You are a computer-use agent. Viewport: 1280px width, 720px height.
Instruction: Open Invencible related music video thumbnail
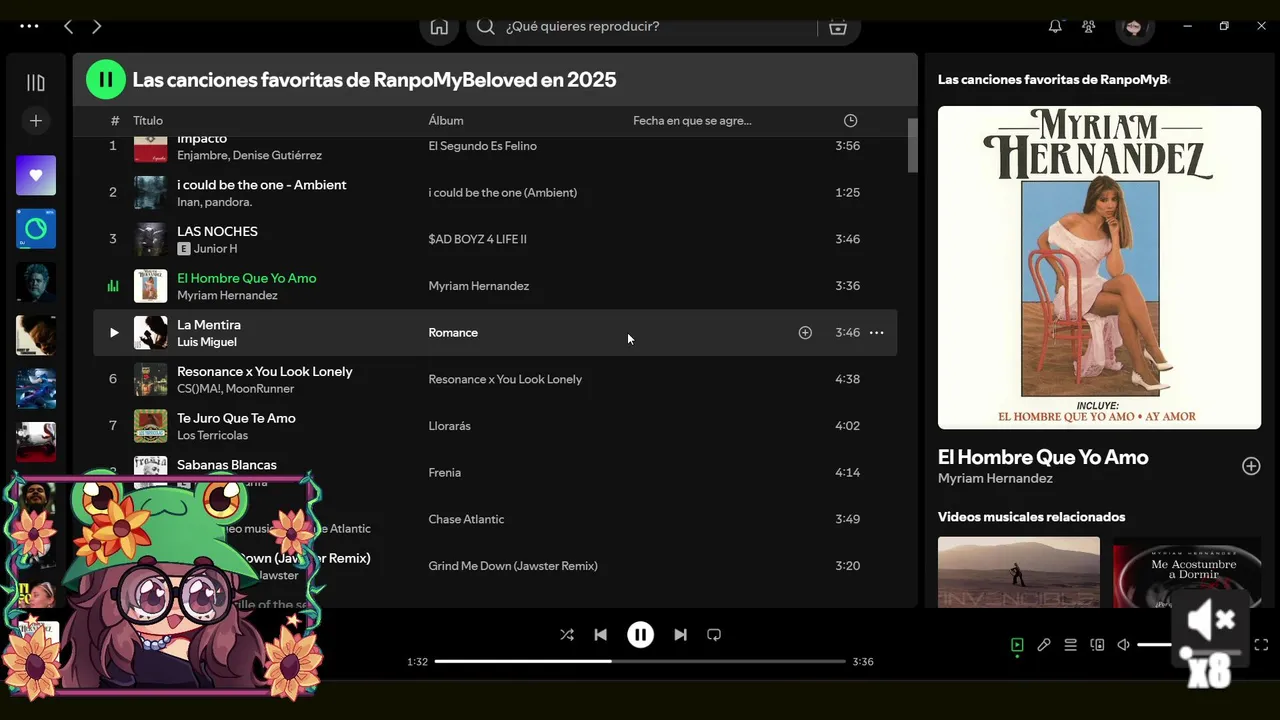pyautogui.click(x=1018, y=572)
